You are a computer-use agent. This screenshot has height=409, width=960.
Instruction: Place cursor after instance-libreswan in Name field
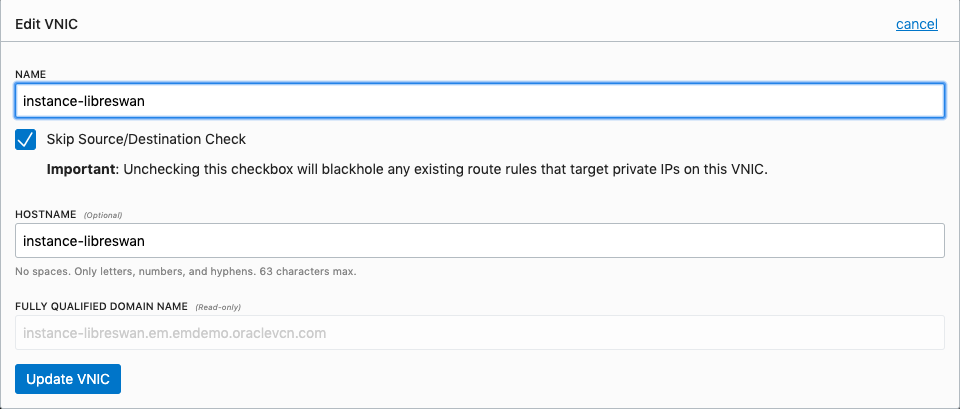coord(151,100)
